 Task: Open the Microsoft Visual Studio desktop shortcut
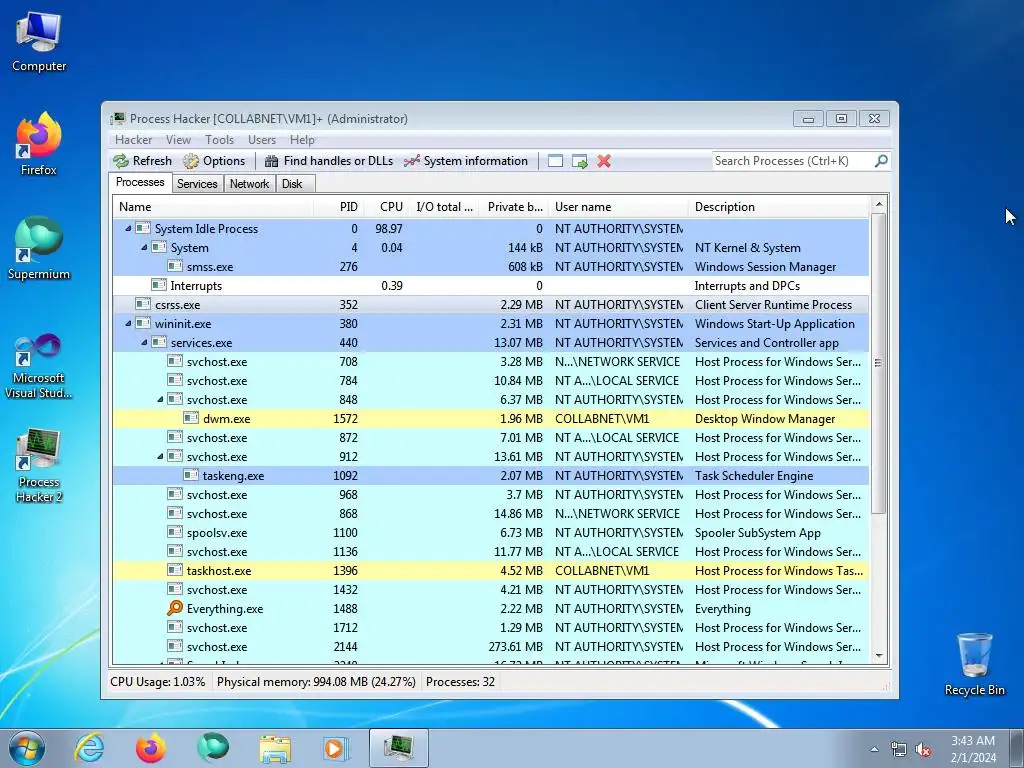tap(39, 366)
